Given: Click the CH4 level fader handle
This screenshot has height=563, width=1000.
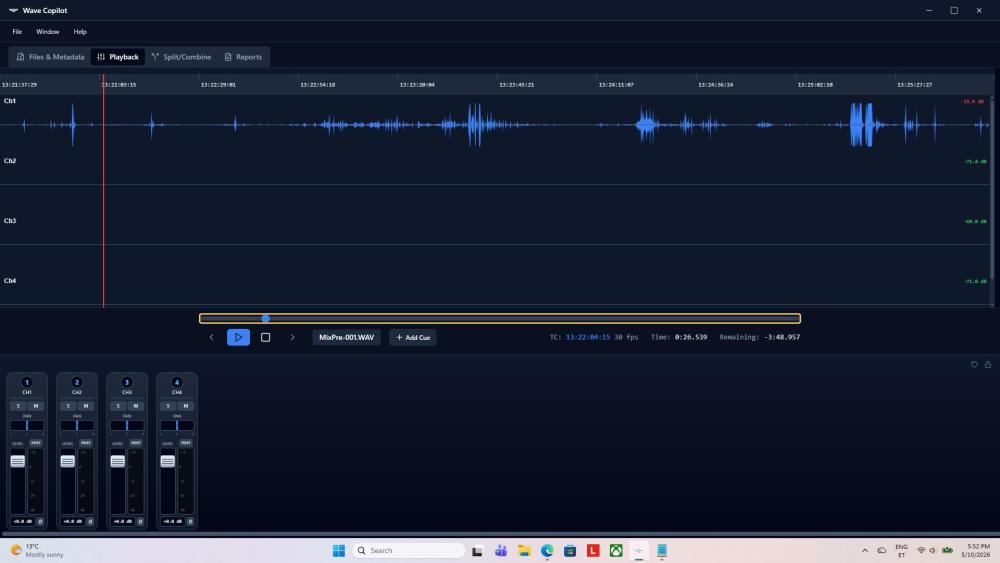Looking at the screenshot, I should [x=168, y=461].
